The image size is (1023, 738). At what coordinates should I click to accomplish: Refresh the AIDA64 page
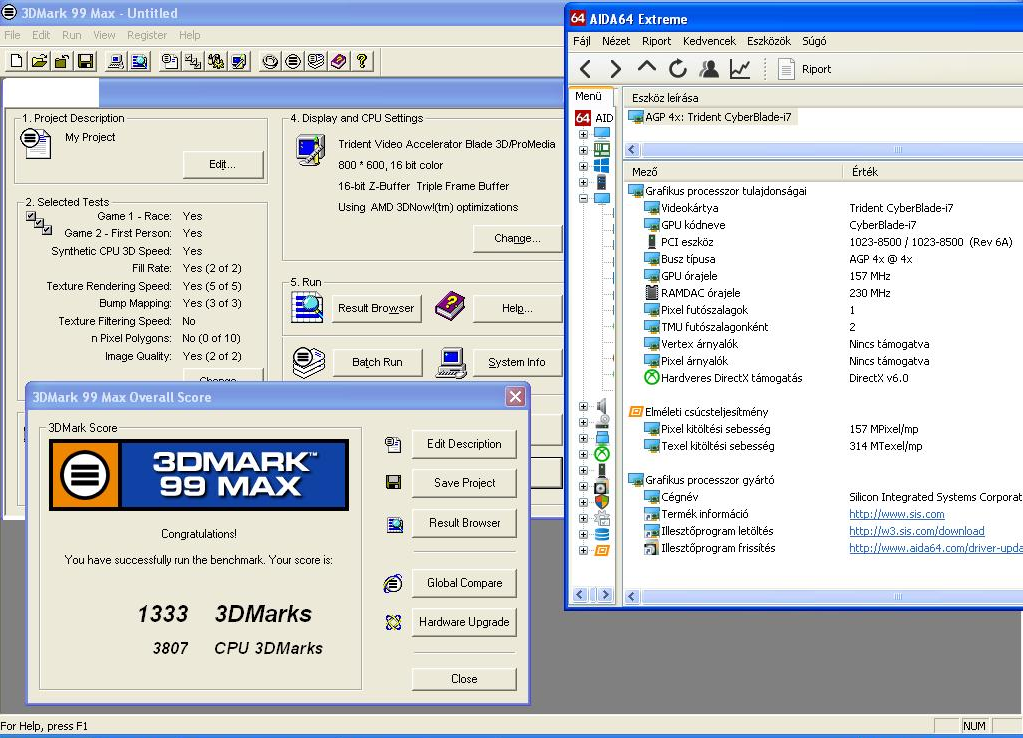678,69
